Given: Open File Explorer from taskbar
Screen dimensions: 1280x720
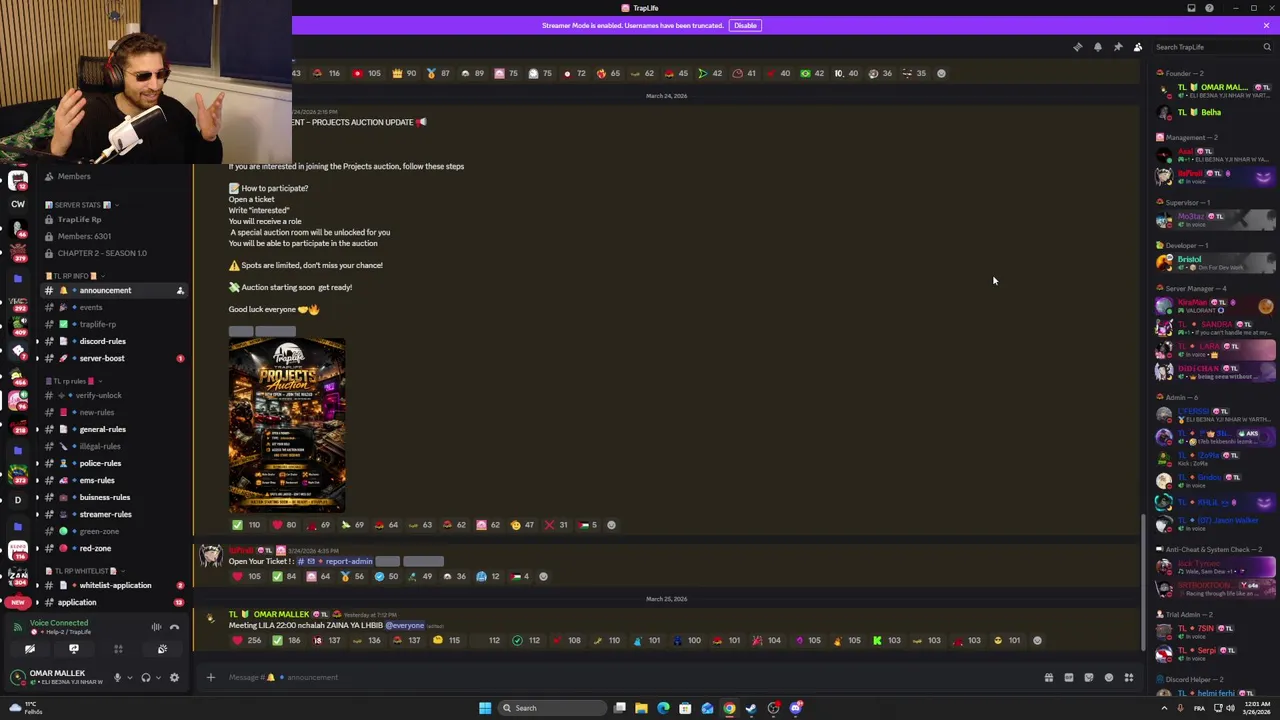Looking at the screenshot, I should click(641, 708).
